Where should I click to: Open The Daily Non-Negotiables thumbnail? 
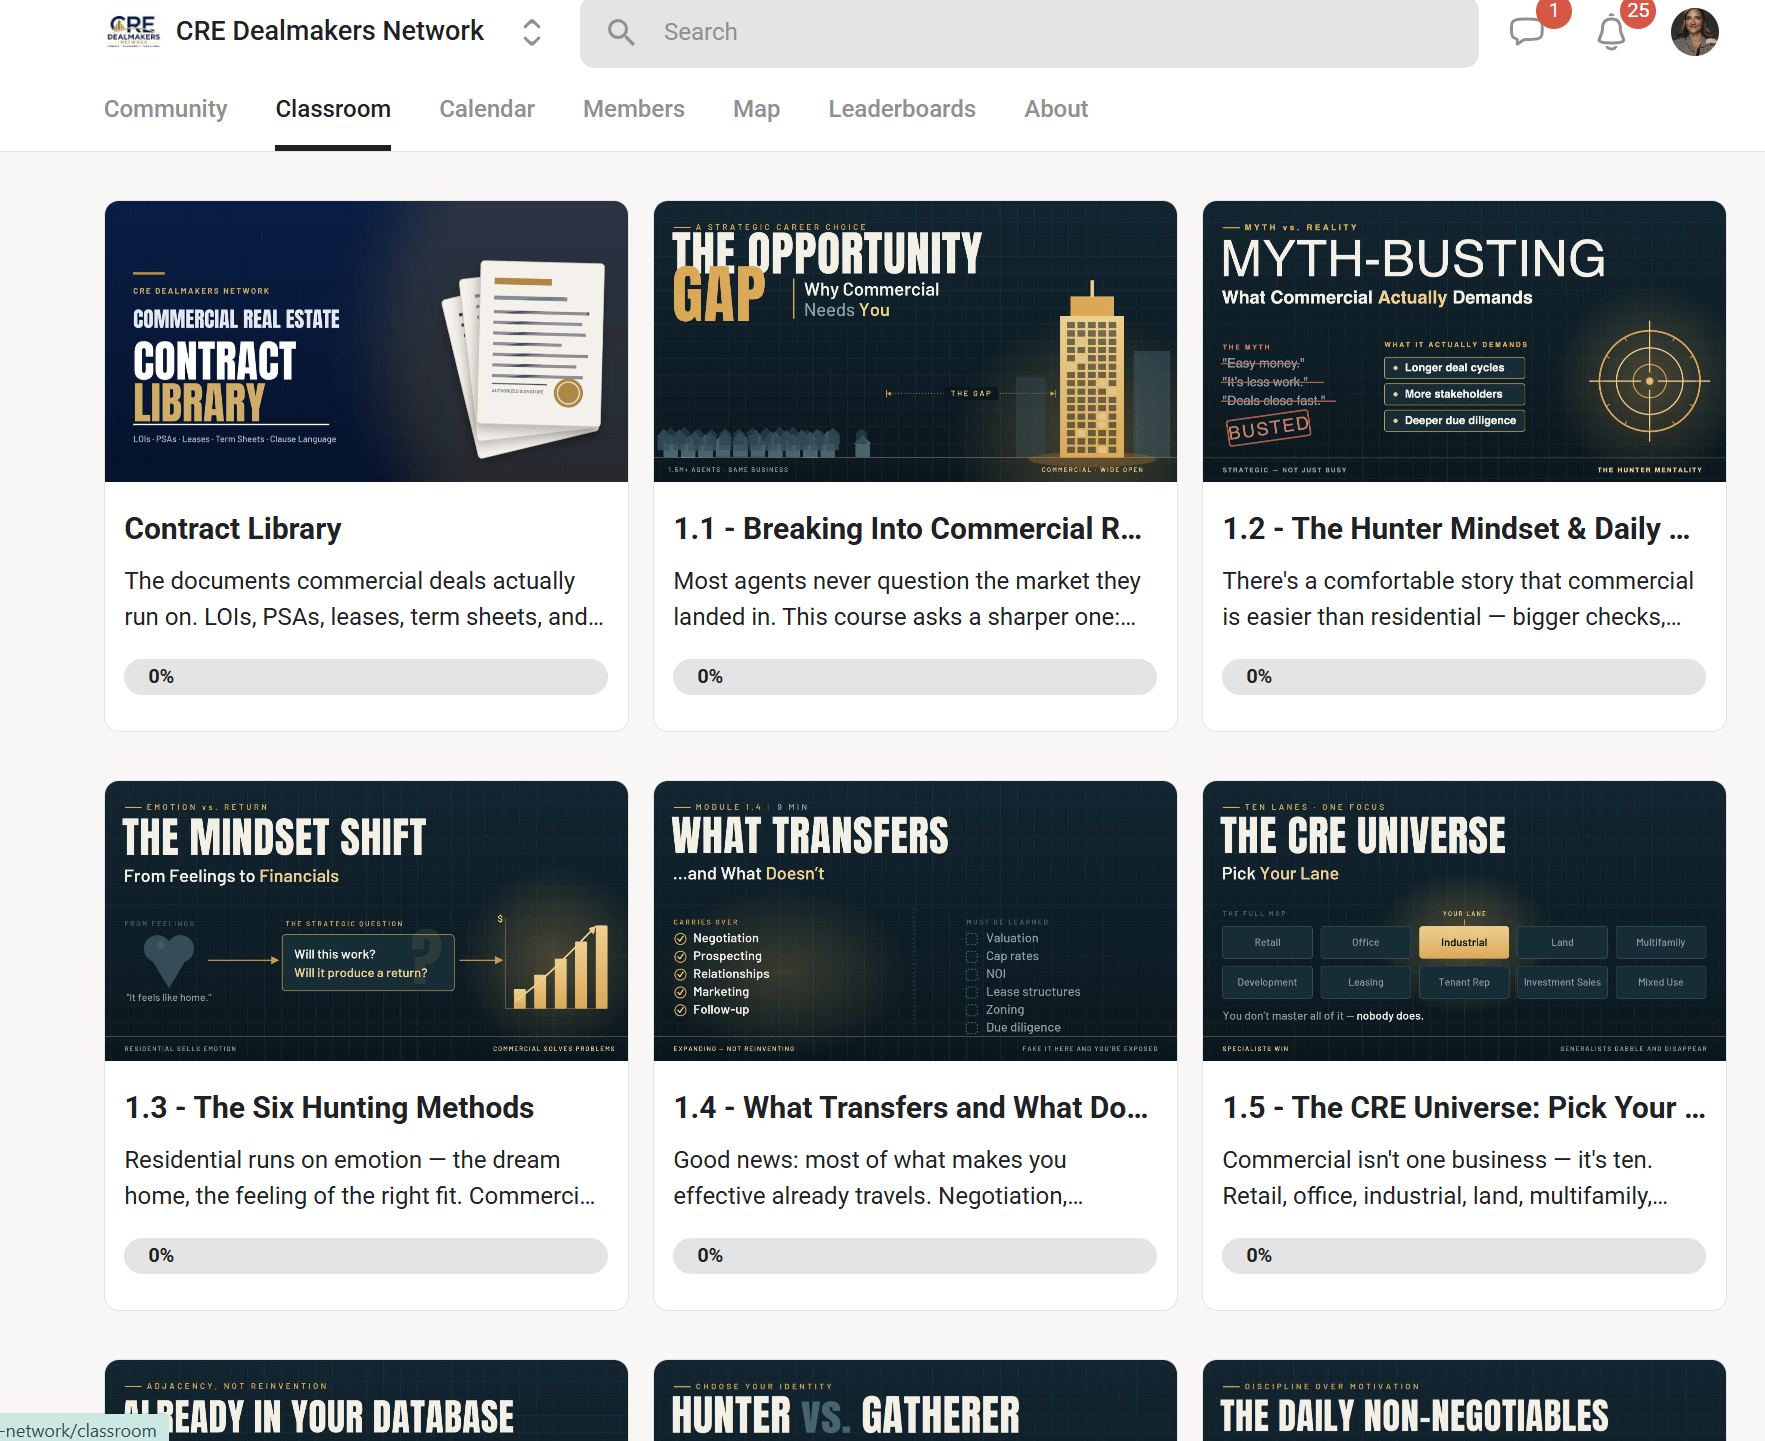click(1464, 1400)
